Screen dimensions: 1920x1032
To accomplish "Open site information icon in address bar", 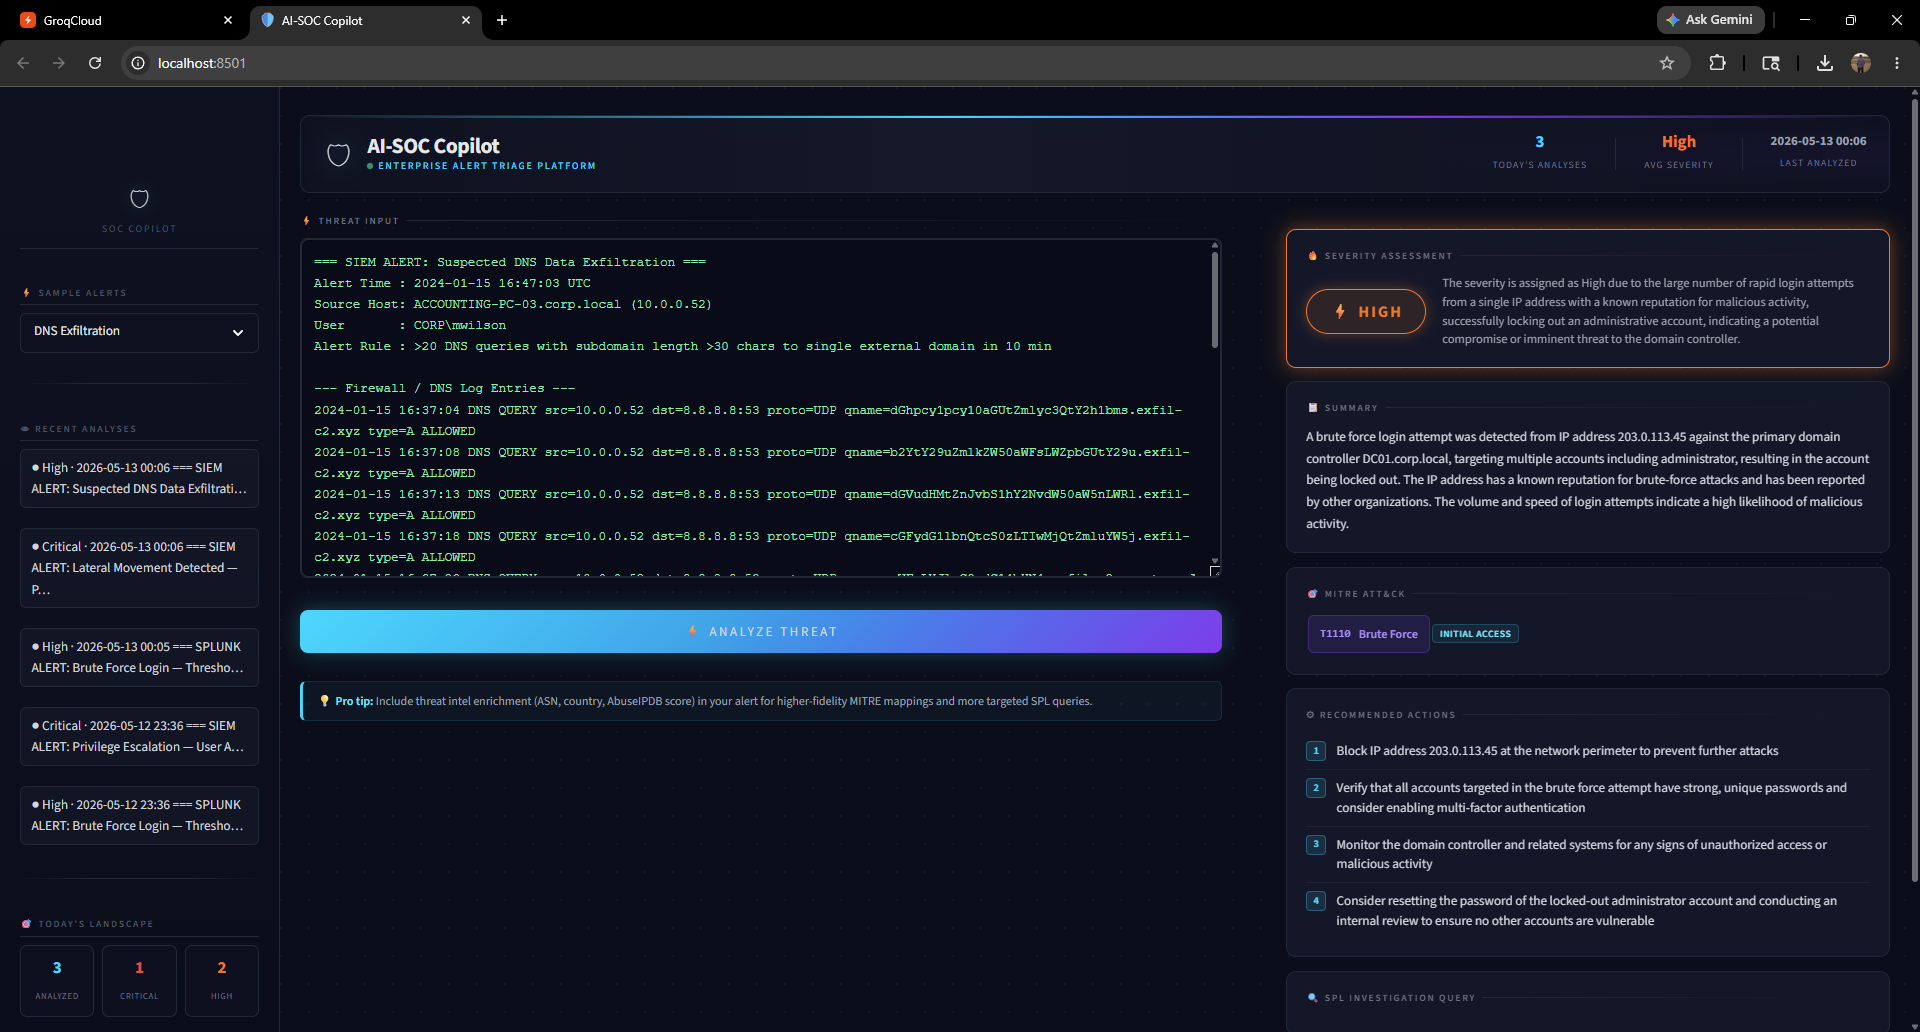I will (138, 63).
